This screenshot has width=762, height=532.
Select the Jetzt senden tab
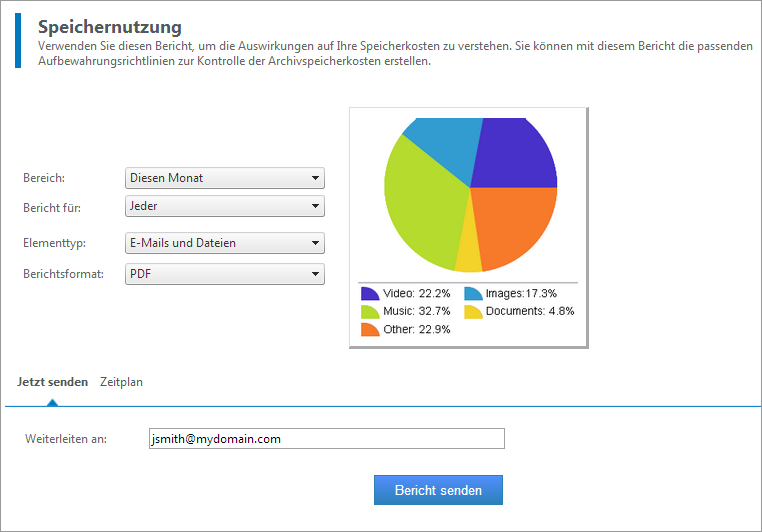(52, 382)
